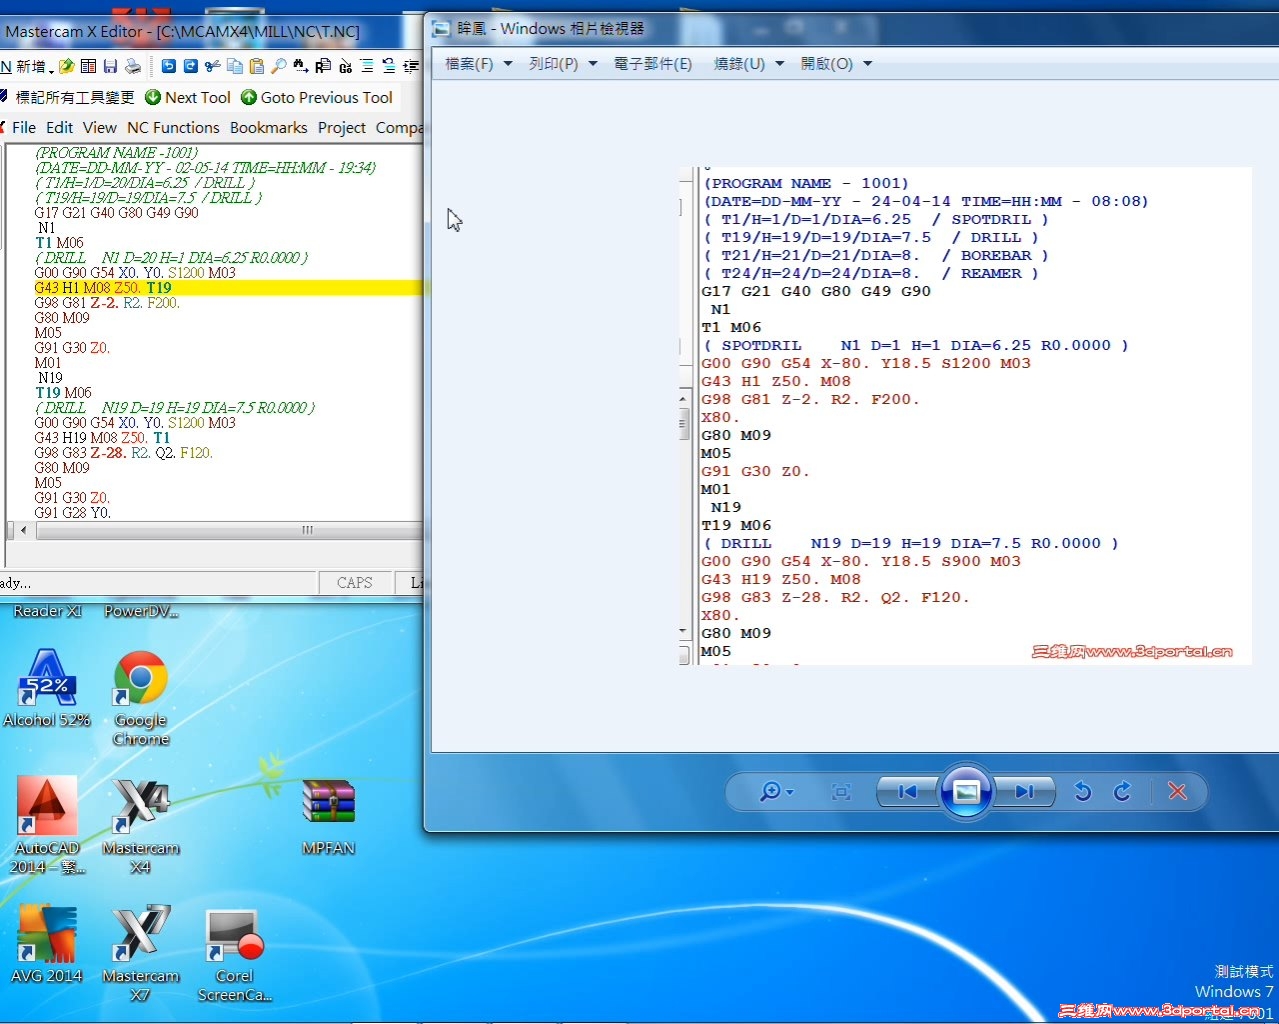The width and height of the screenshot is (1279, 1024).
Task: Click code line T19 M06 in editor
Action: (x=63, y=393)
